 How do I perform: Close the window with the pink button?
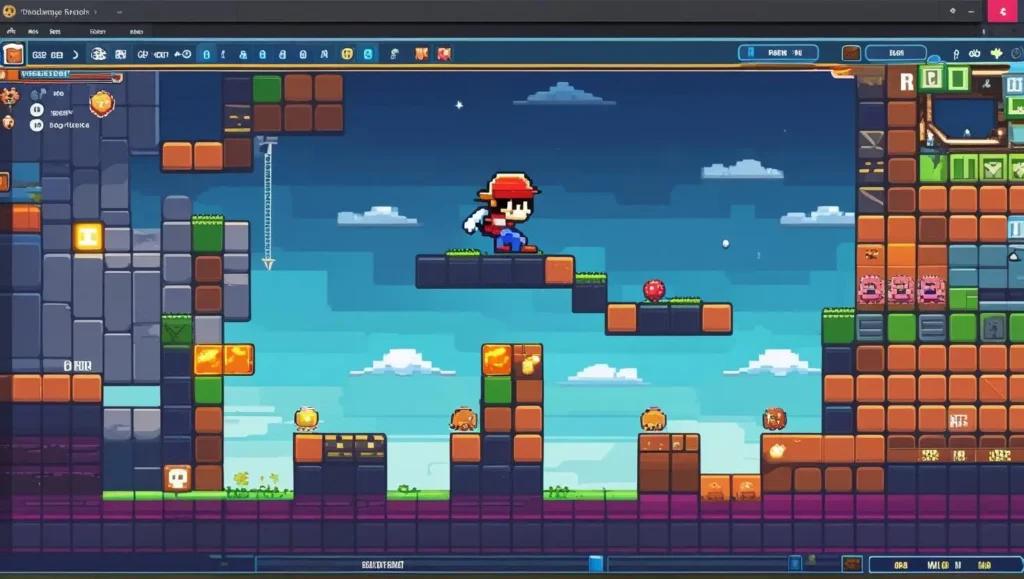click(1003, 11)
